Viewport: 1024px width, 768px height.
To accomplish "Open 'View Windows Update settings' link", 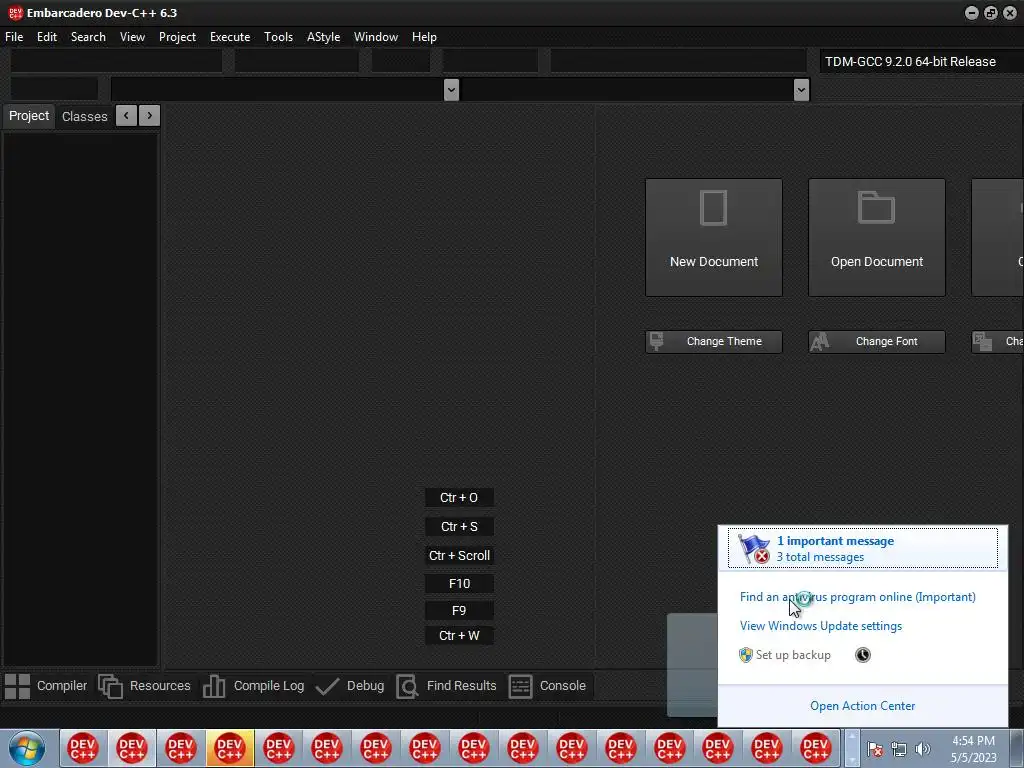I will pos(821,626).
